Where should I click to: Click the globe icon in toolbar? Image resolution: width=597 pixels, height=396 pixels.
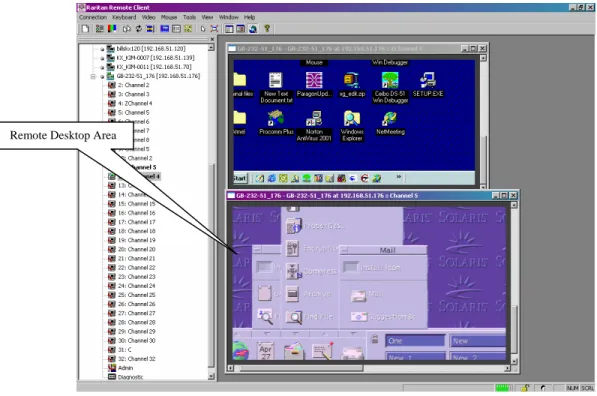[x=253, y=29]
